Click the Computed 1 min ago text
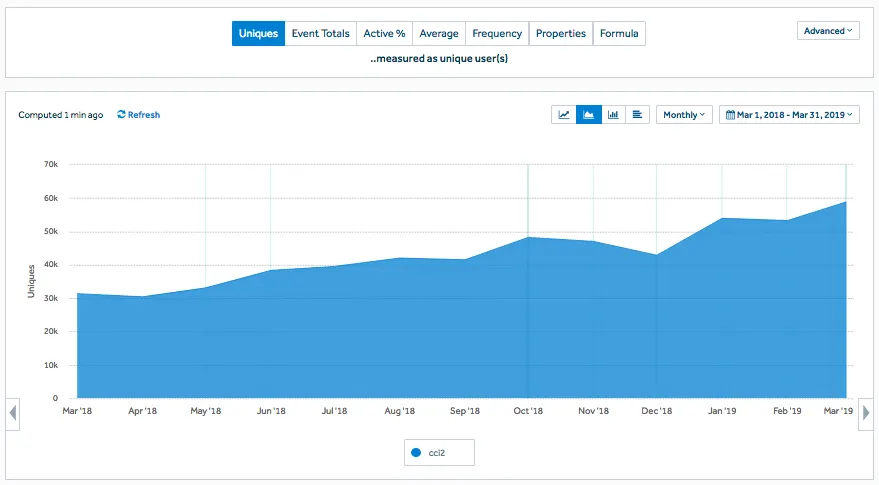This screenshot has height=485, width=879. point(61,115)
